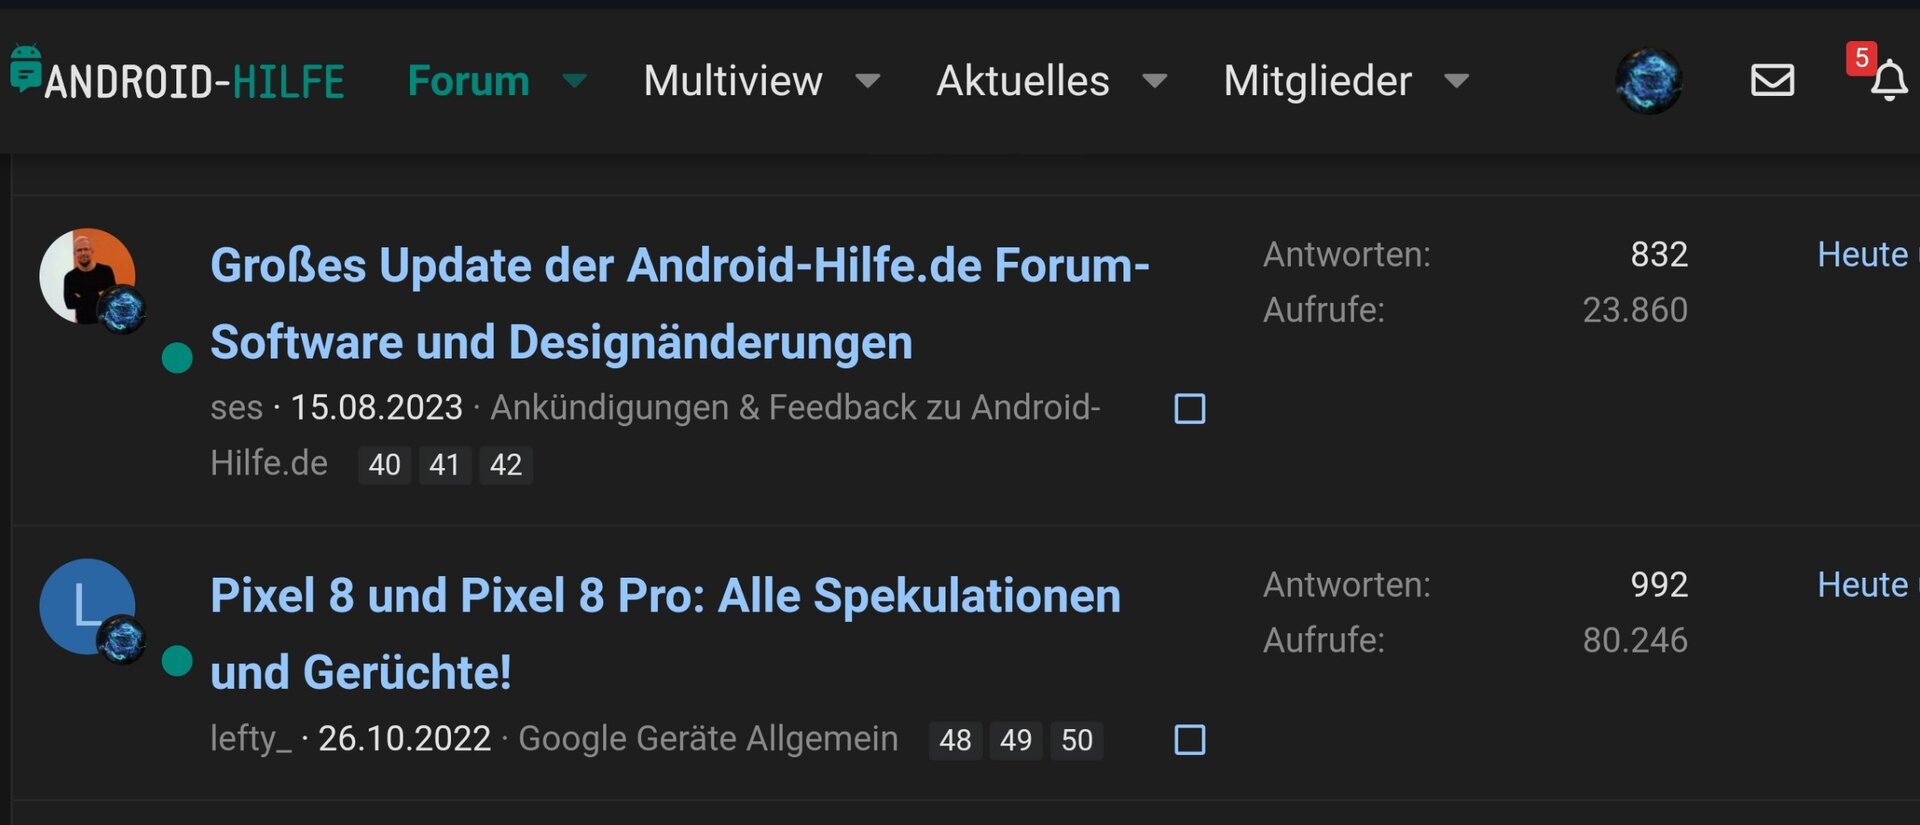Open the Aktuelles menu item
Screen dimensions: 1920x825
1022,81
